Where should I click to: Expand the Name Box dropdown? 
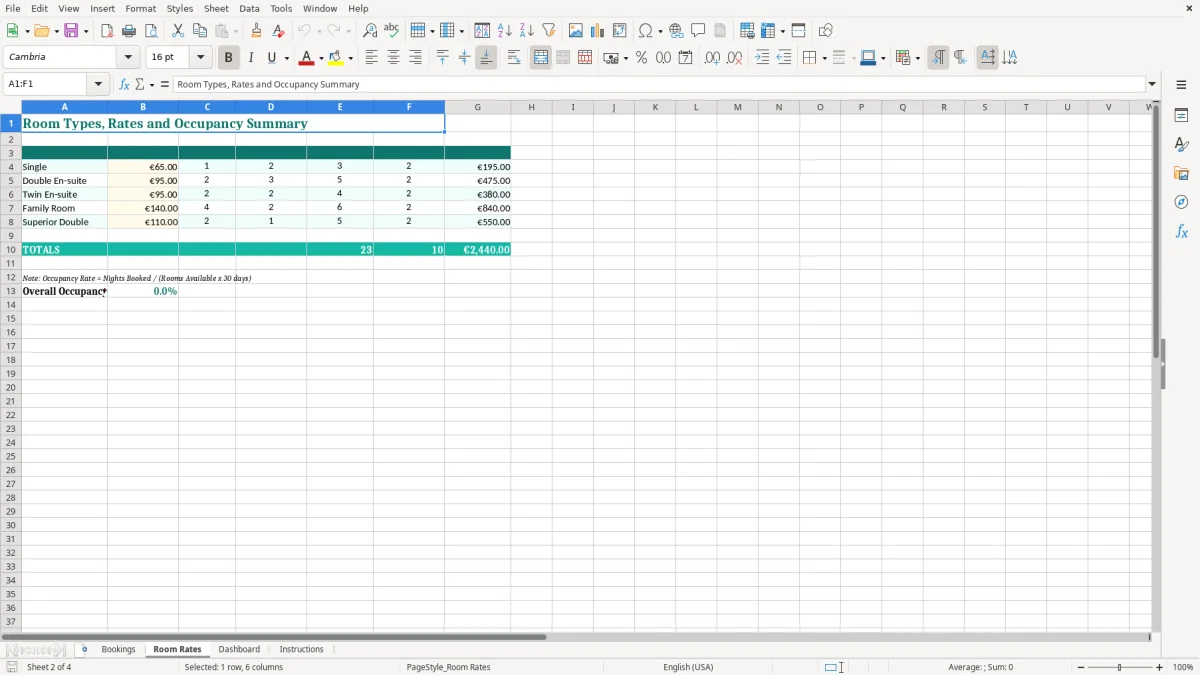point(99,85)
